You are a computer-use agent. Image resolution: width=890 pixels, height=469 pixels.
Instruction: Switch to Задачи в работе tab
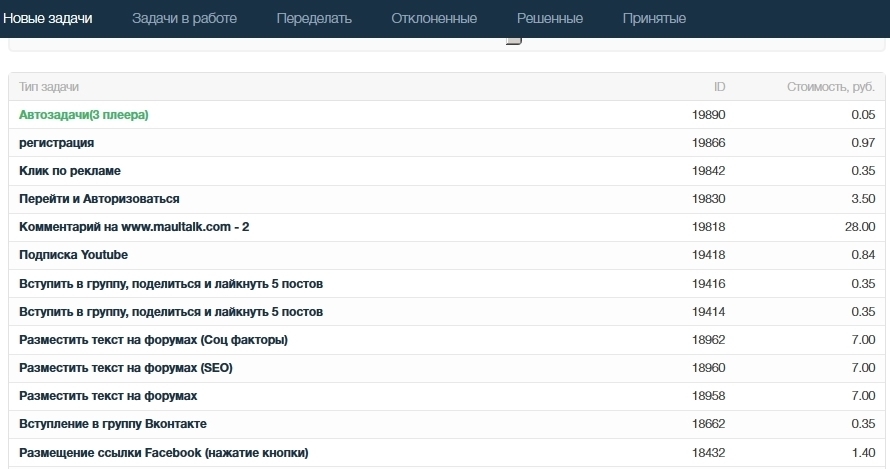pyautogui.click(x=183, y=19)
